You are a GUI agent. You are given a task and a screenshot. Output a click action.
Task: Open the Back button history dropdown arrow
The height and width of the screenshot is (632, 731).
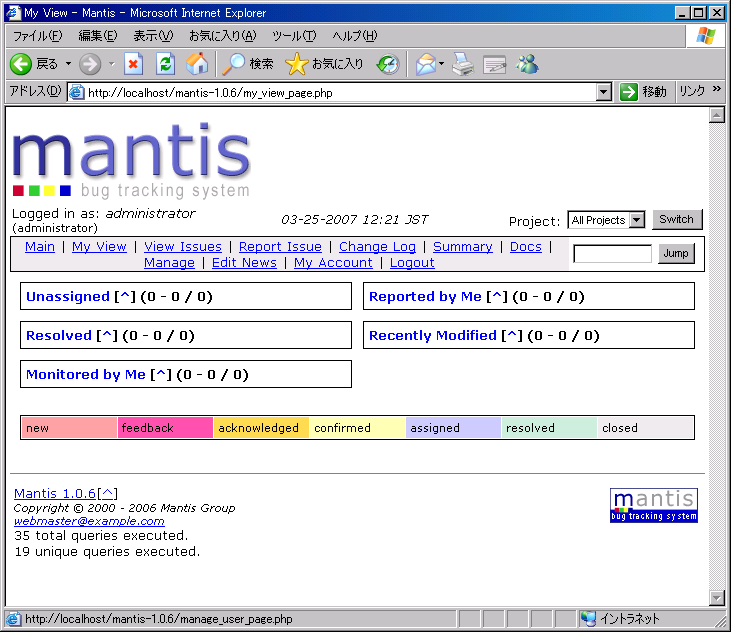[x=68, y=64]
